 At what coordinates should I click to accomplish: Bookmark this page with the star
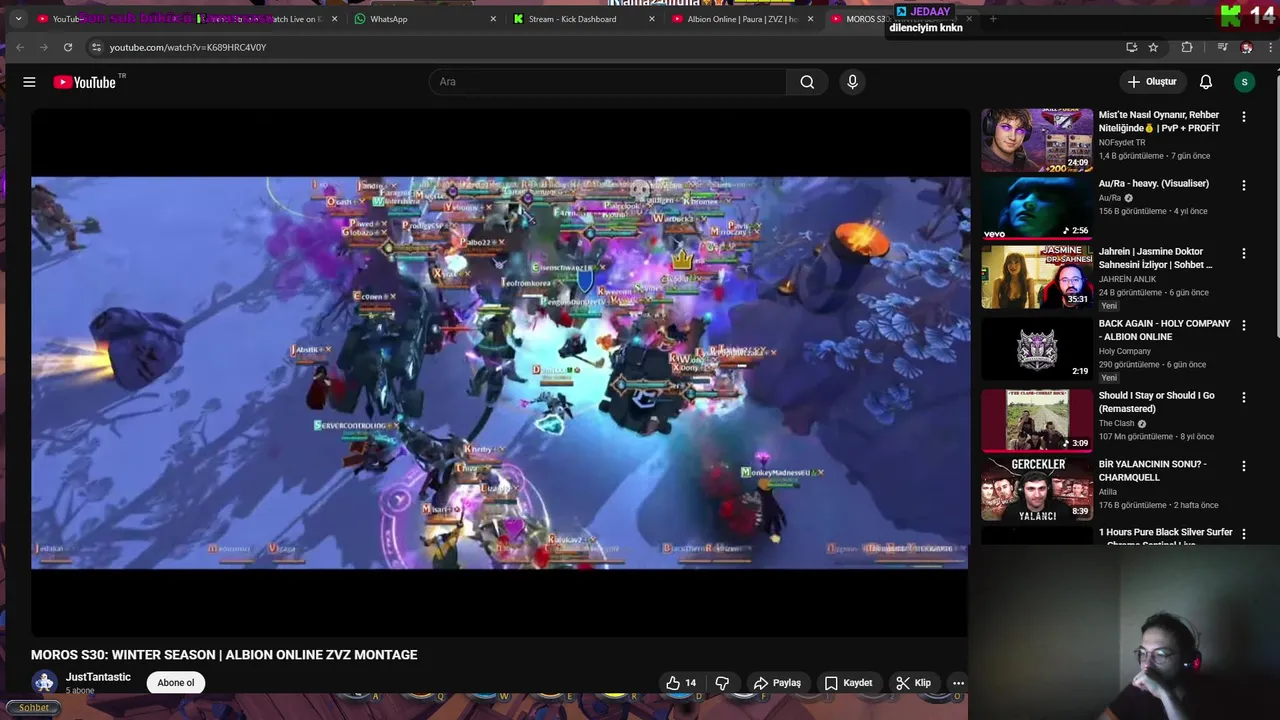tap(1153, 47)
